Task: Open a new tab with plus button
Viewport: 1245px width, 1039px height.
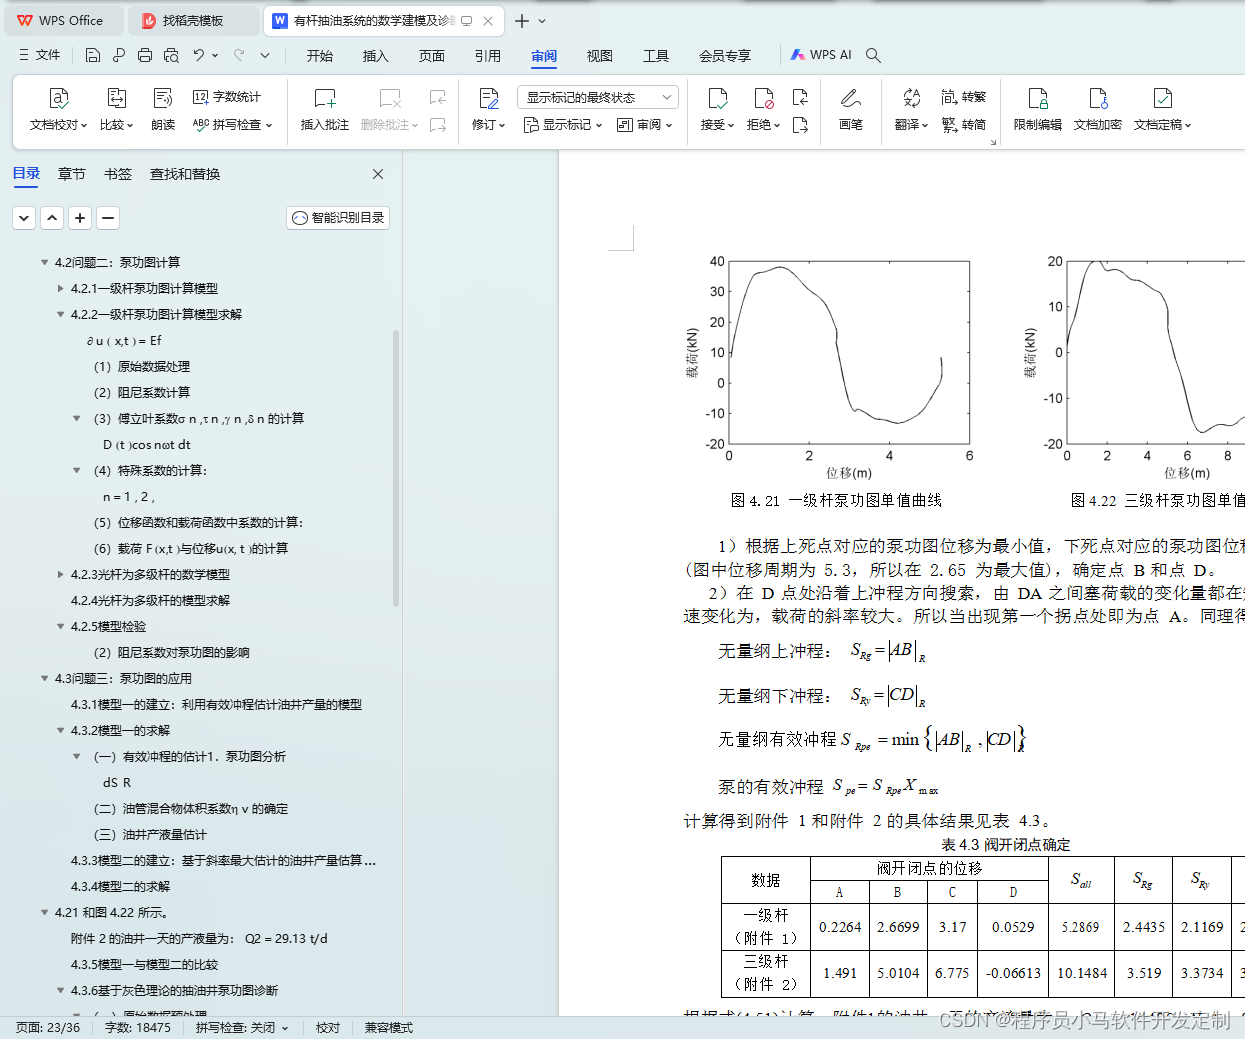Action: [522, 20]
